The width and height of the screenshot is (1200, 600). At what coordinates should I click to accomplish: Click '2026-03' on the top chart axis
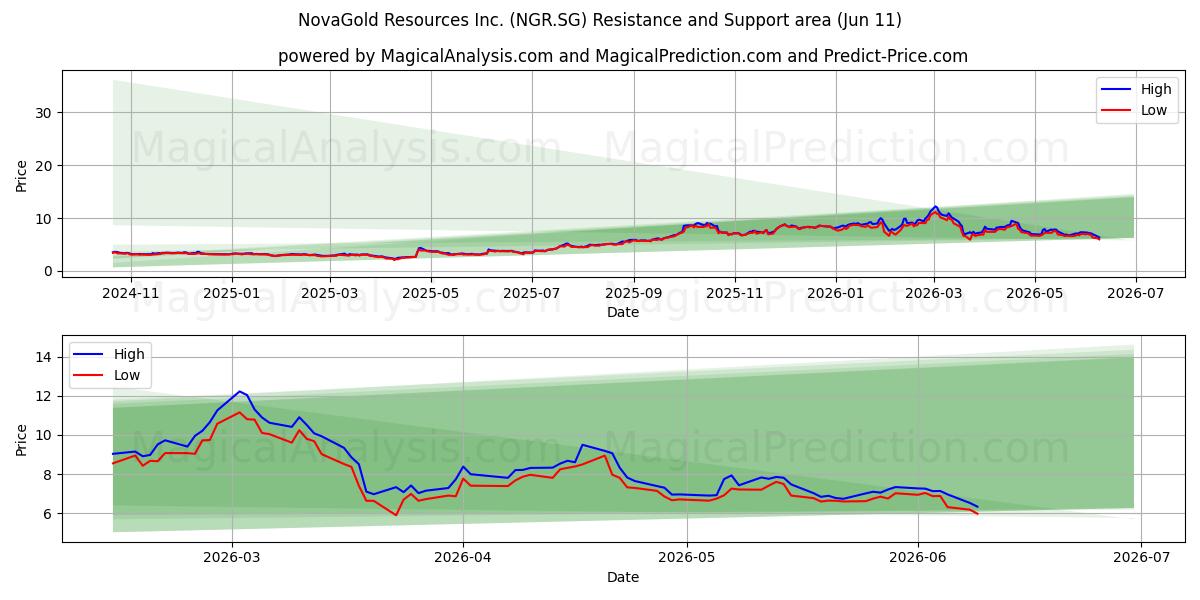coord(933,293)
